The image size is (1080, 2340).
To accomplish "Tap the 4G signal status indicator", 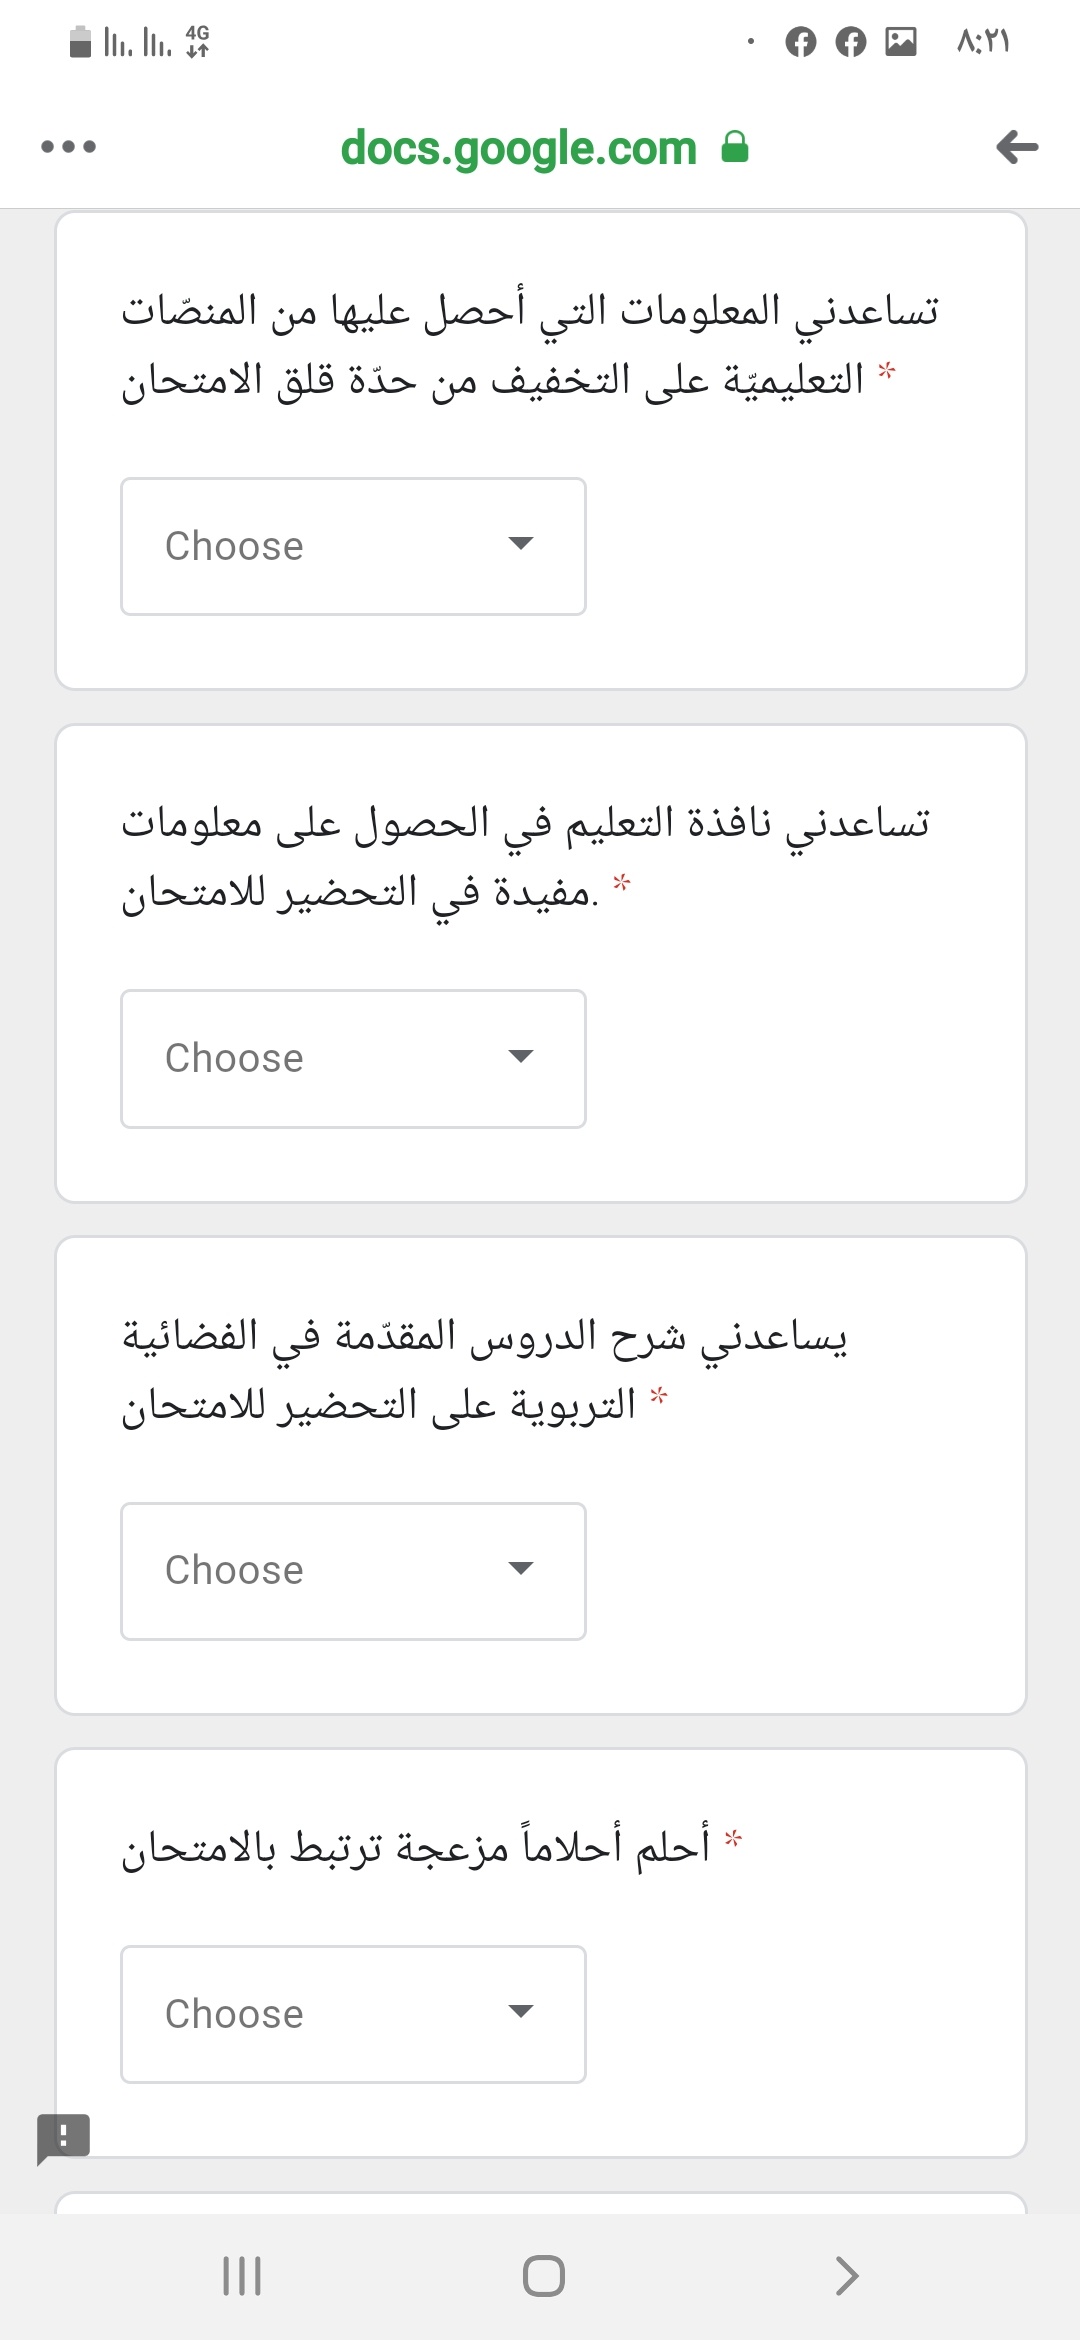I will [x=197, y=41].
